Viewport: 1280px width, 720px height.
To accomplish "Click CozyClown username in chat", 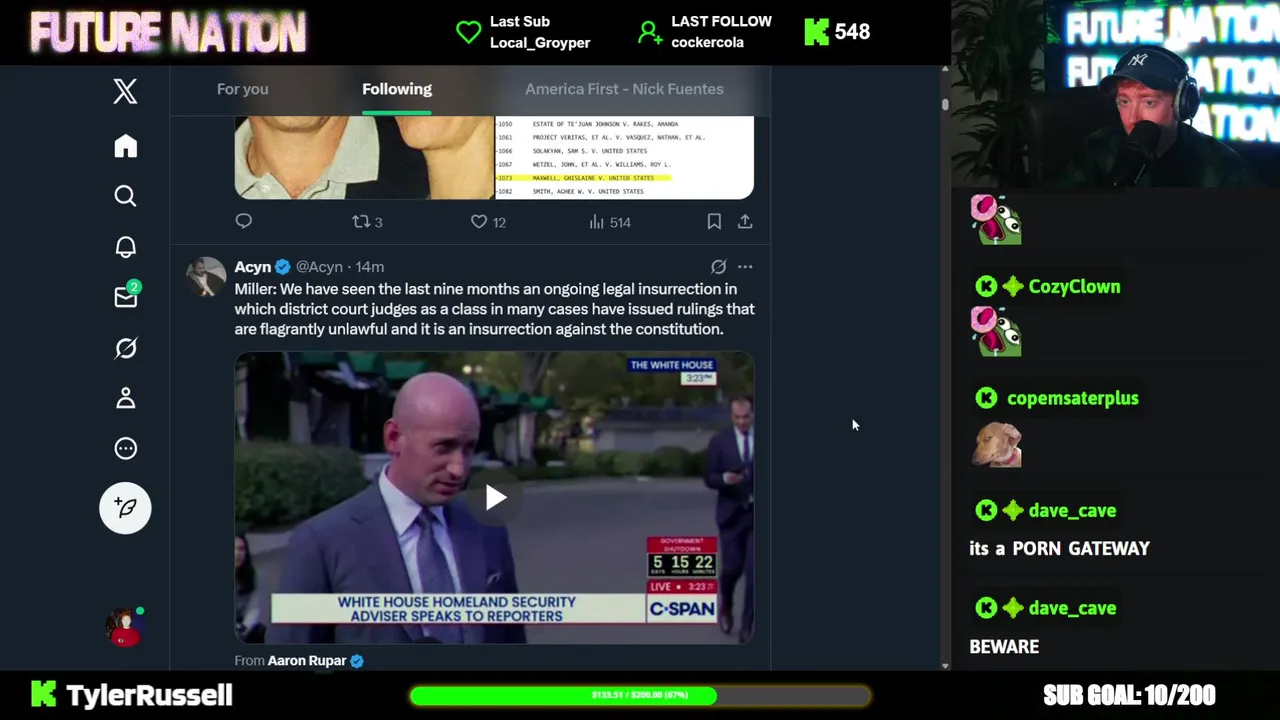I will 1074,287.
